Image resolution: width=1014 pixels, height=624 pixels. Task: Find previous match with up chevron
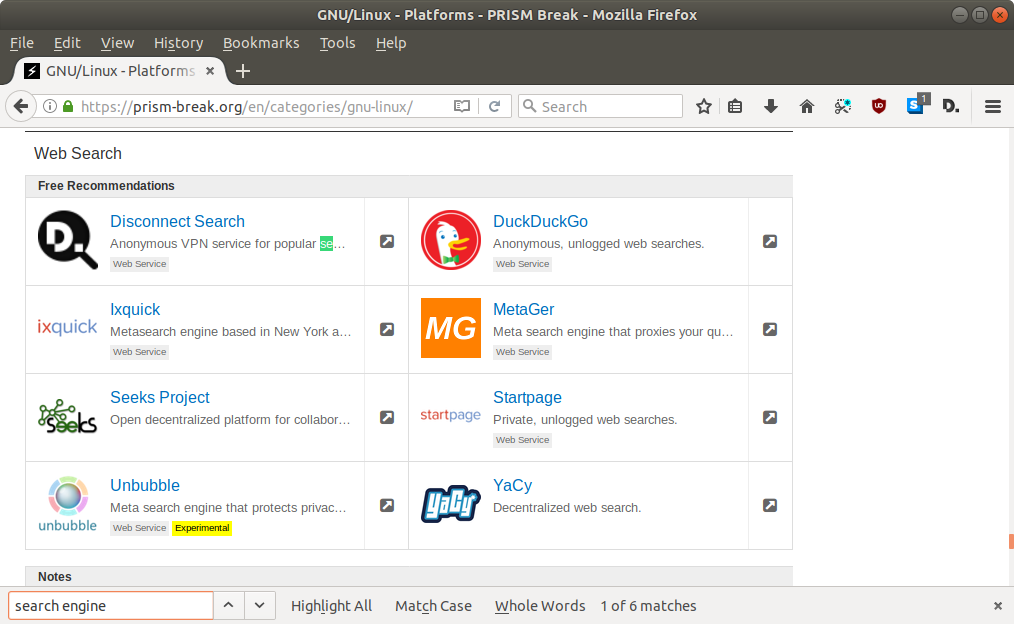click(x=228, y=606)
